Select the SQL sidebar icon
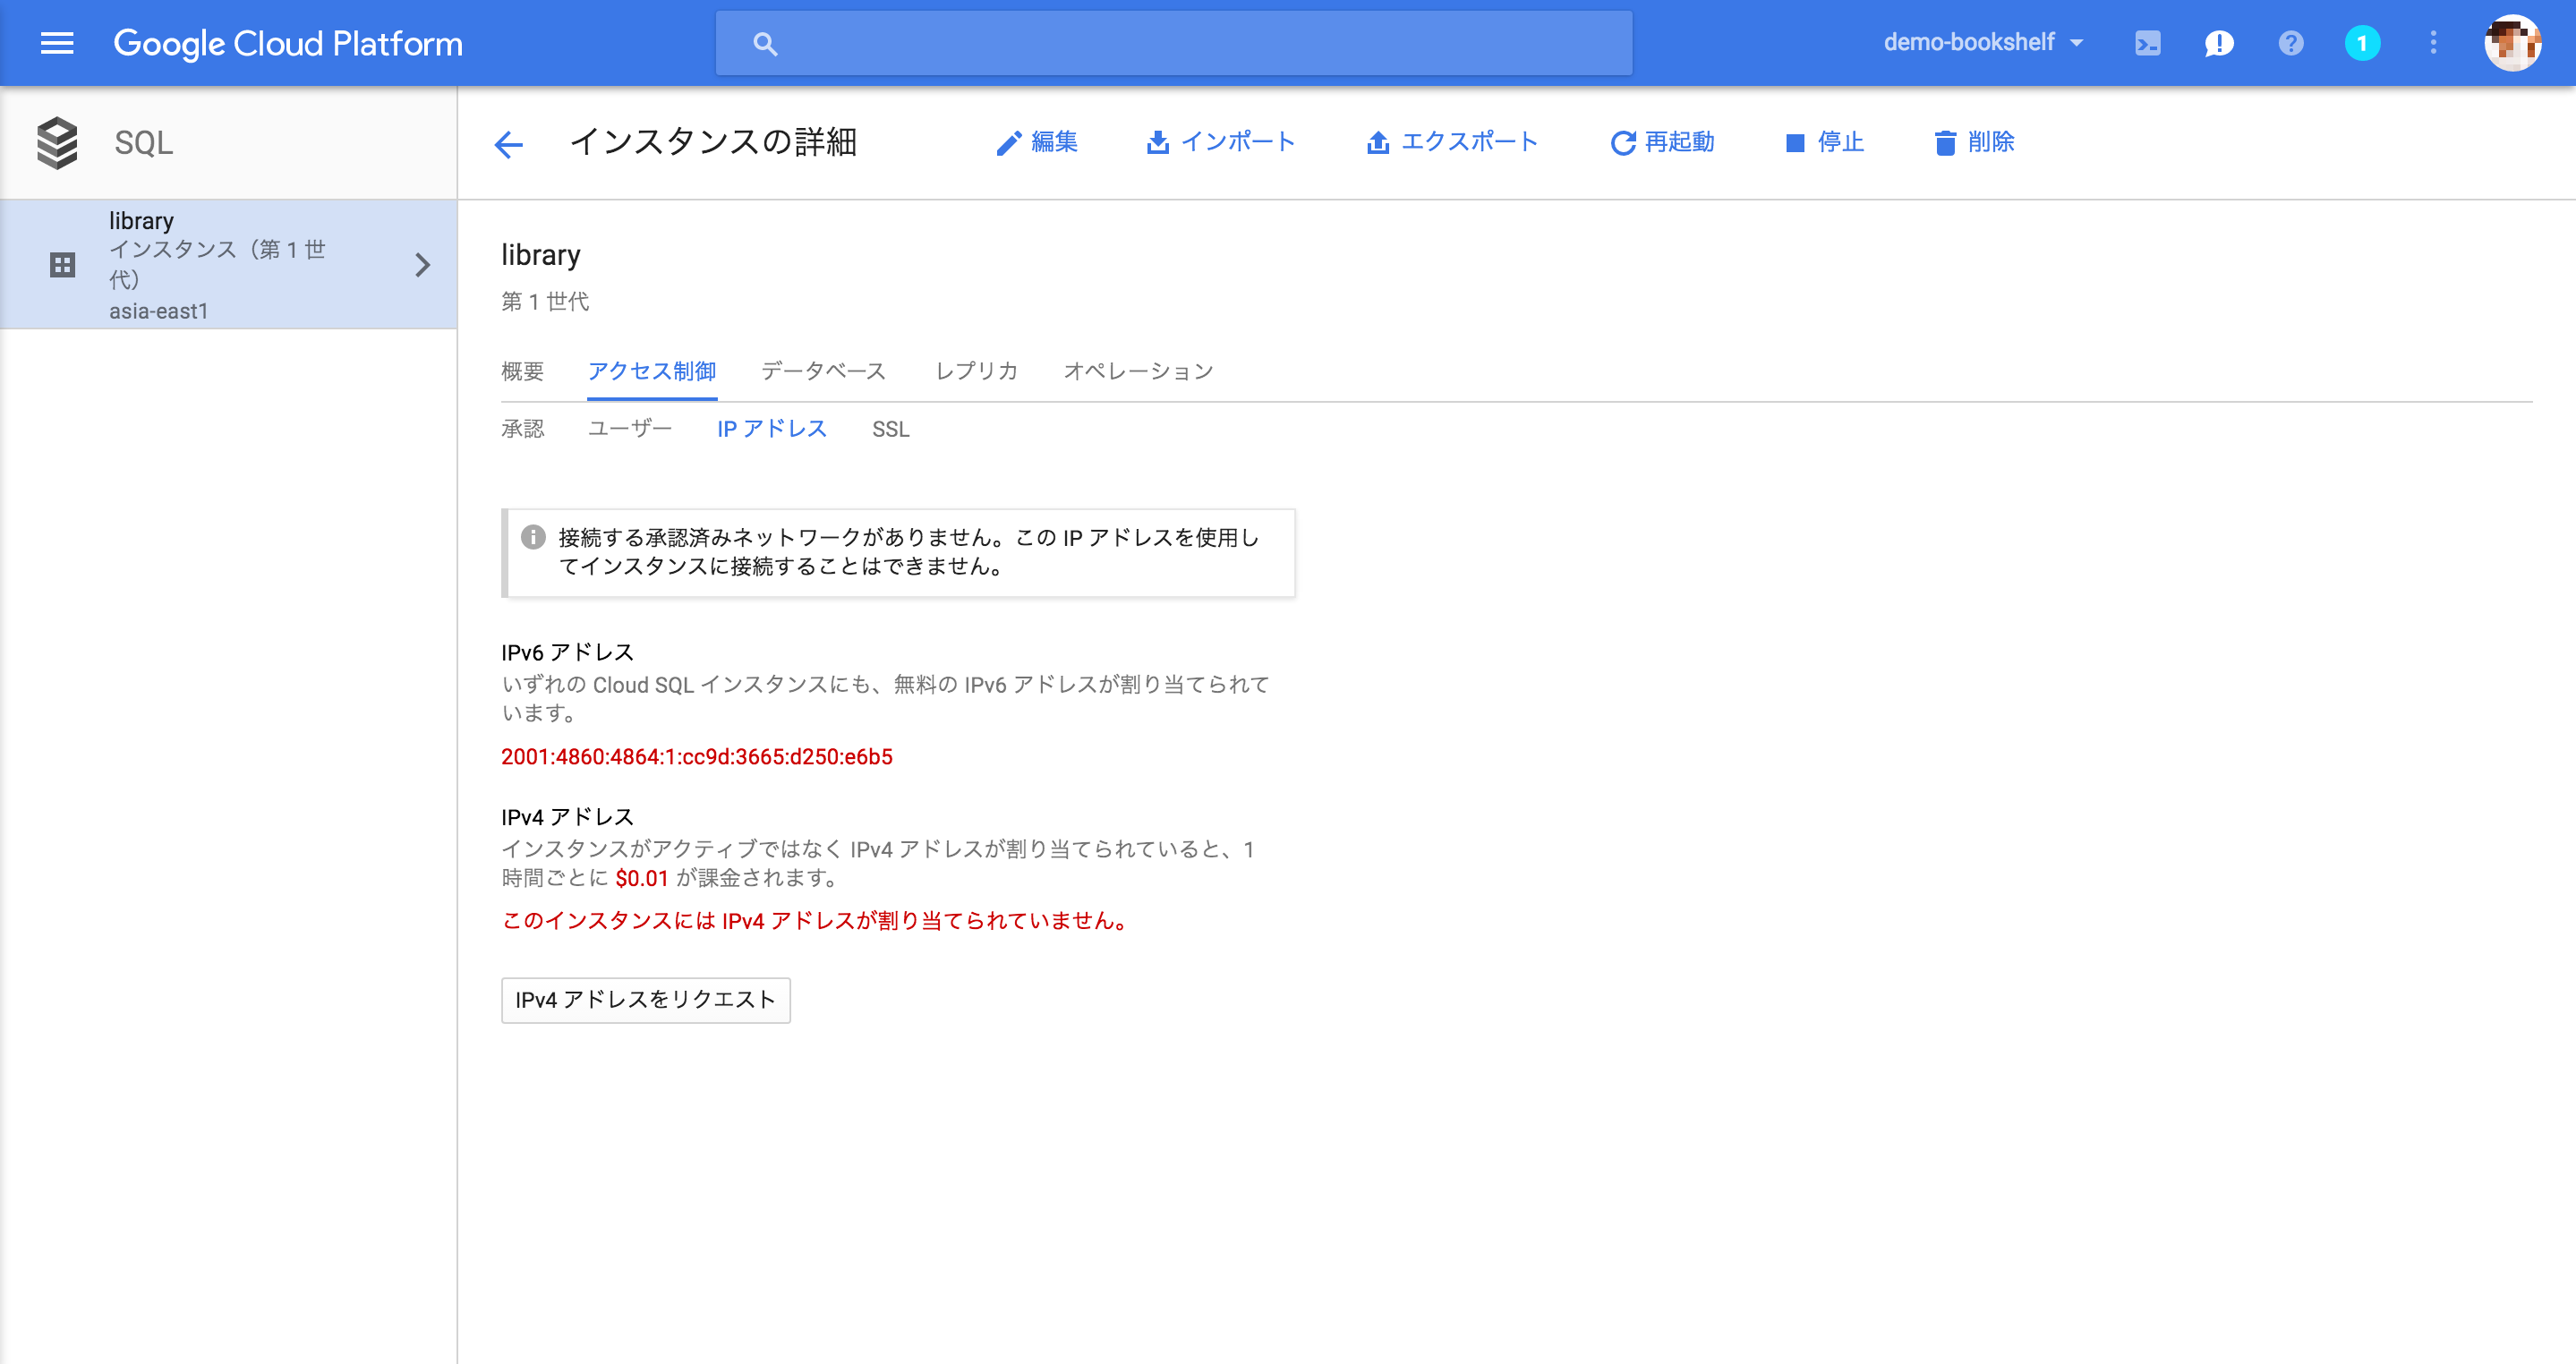Viewport: 2576px width, 1364px height. point(57,142)
